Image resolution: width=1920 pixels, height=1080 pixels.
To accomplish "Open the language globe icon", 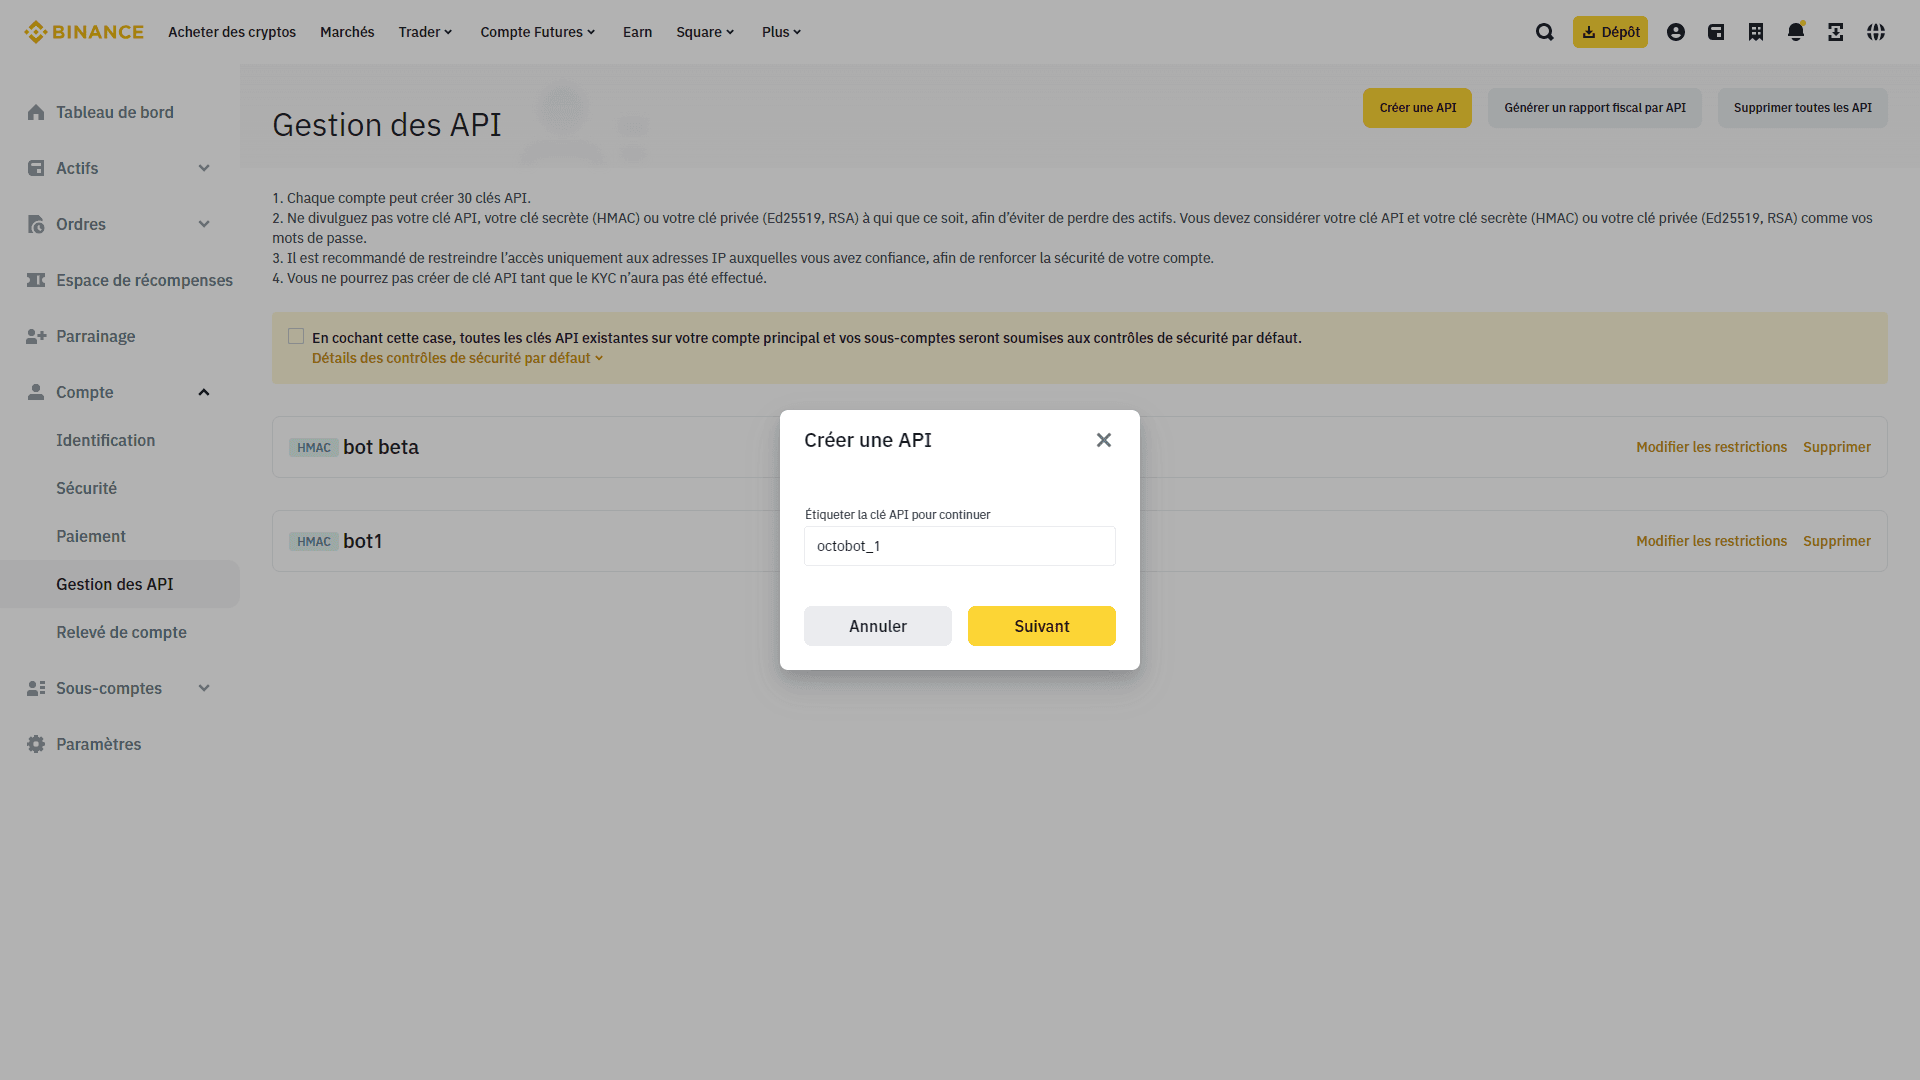I will coord(1876,32).
